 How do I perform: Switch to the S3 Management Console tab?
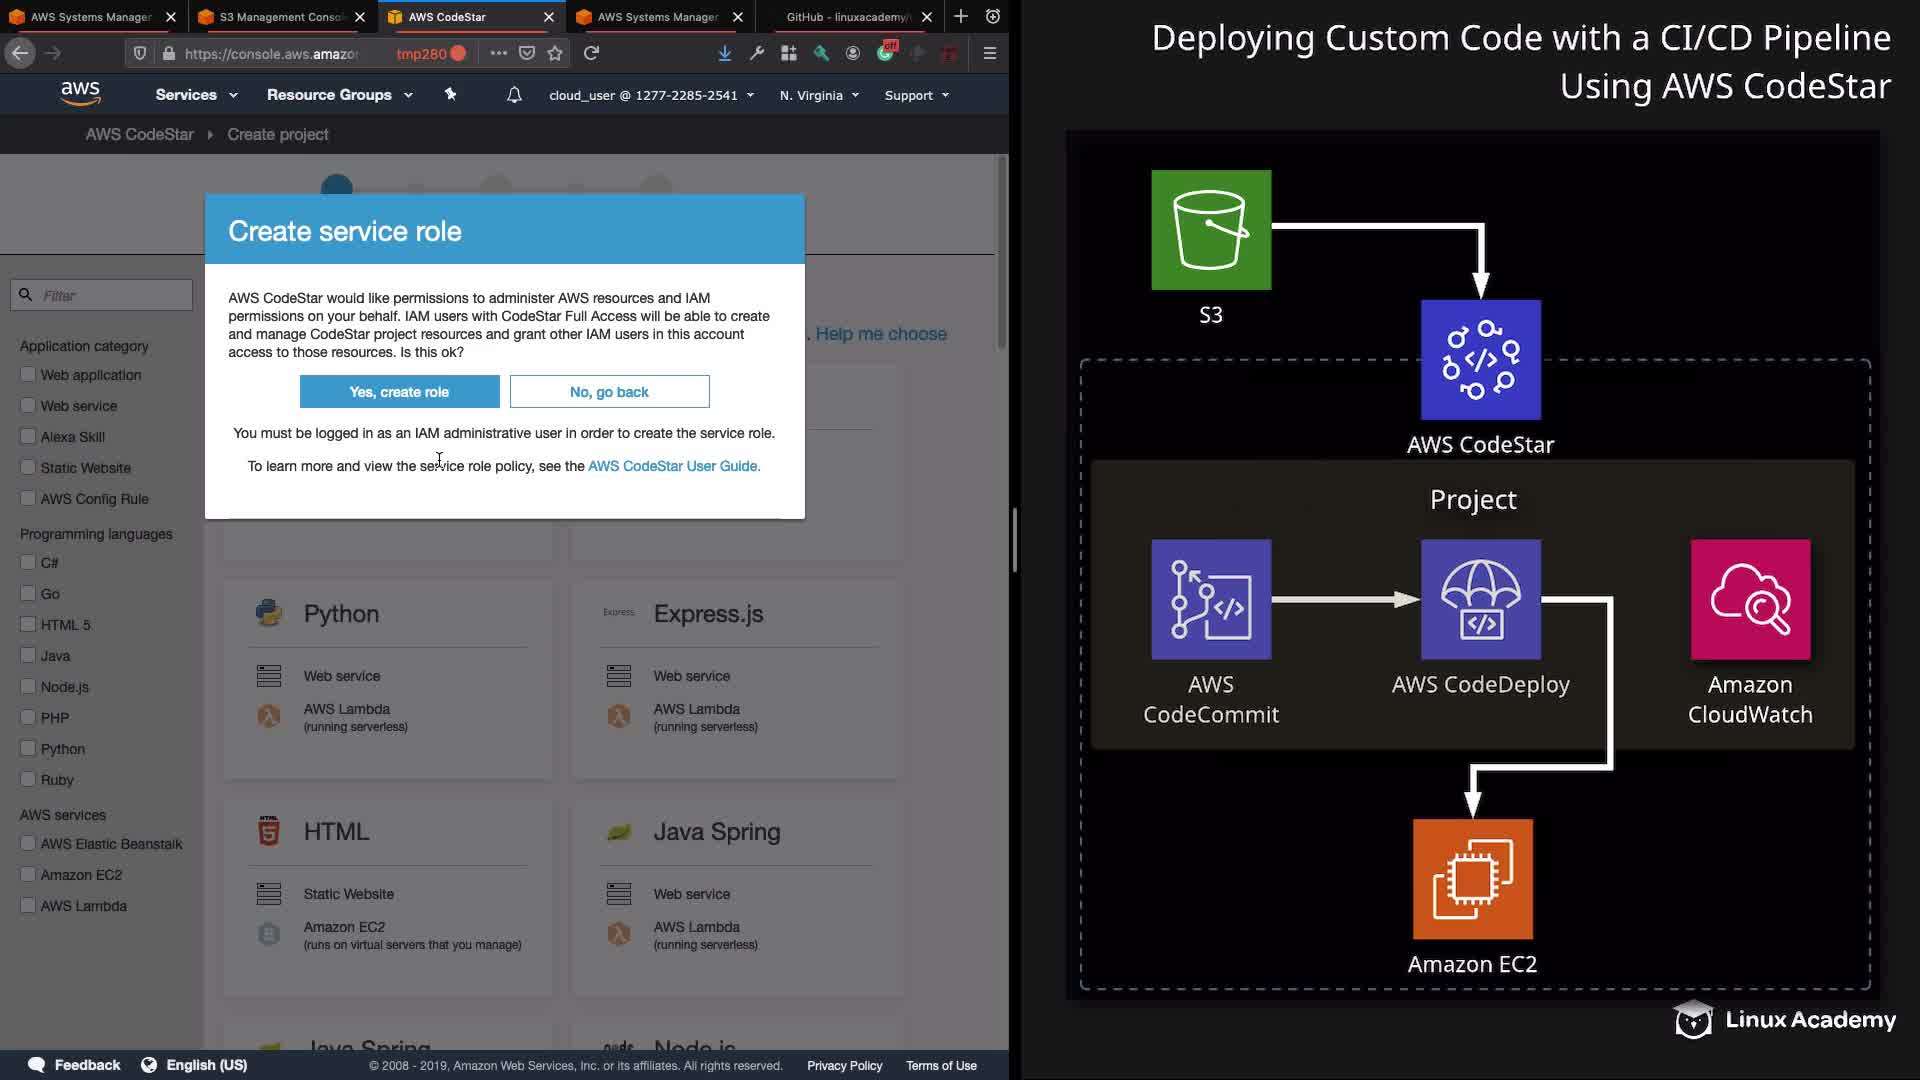point(280,17)
